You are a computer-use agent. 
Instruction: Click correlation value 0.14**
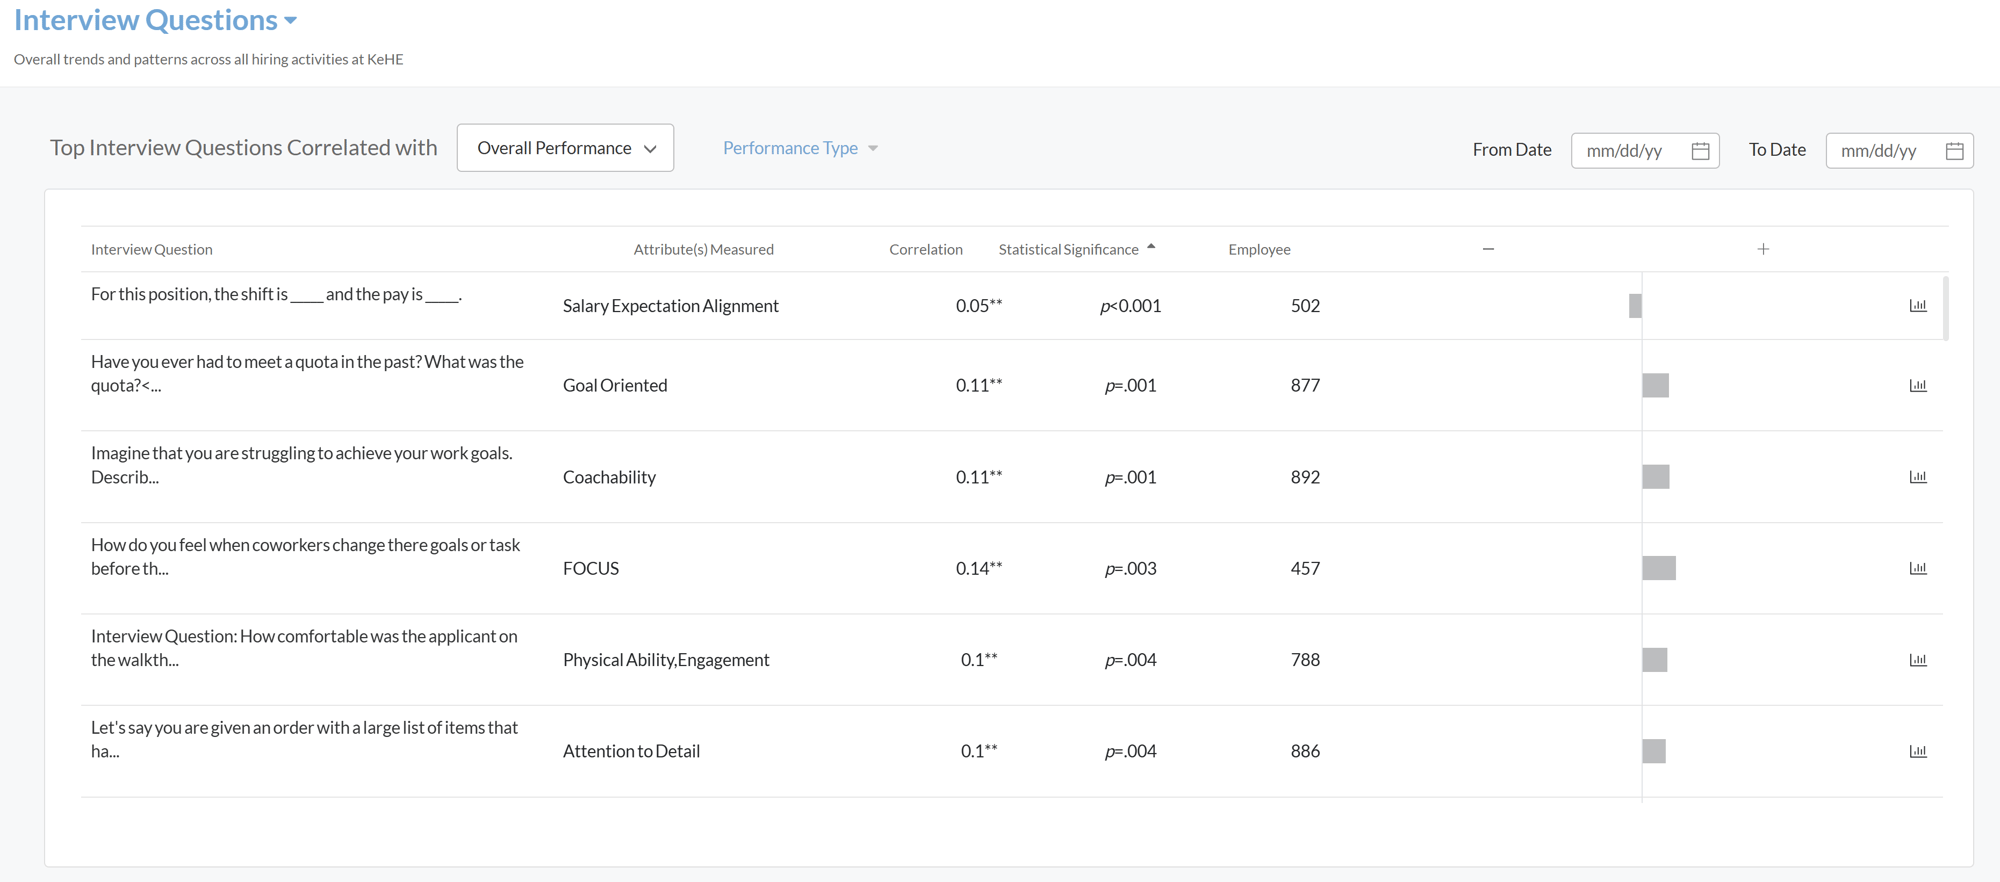click(979, 569)
